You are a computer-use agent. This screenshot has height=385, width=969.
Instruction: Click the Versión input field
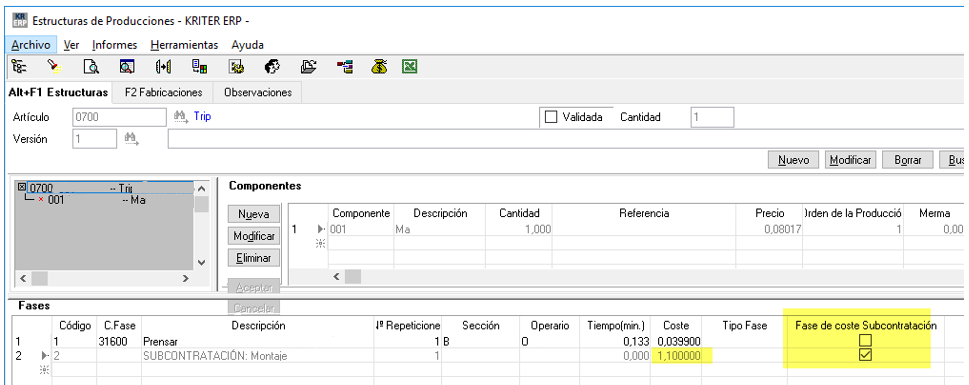[x=95, y=139]
